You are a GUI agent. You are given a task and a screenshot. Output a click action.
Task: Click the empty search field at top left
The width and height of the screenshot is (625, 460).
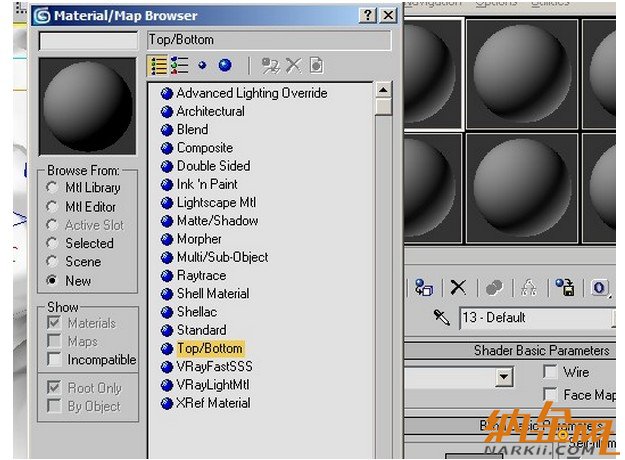pyautogui.click(x=88, y=41)
